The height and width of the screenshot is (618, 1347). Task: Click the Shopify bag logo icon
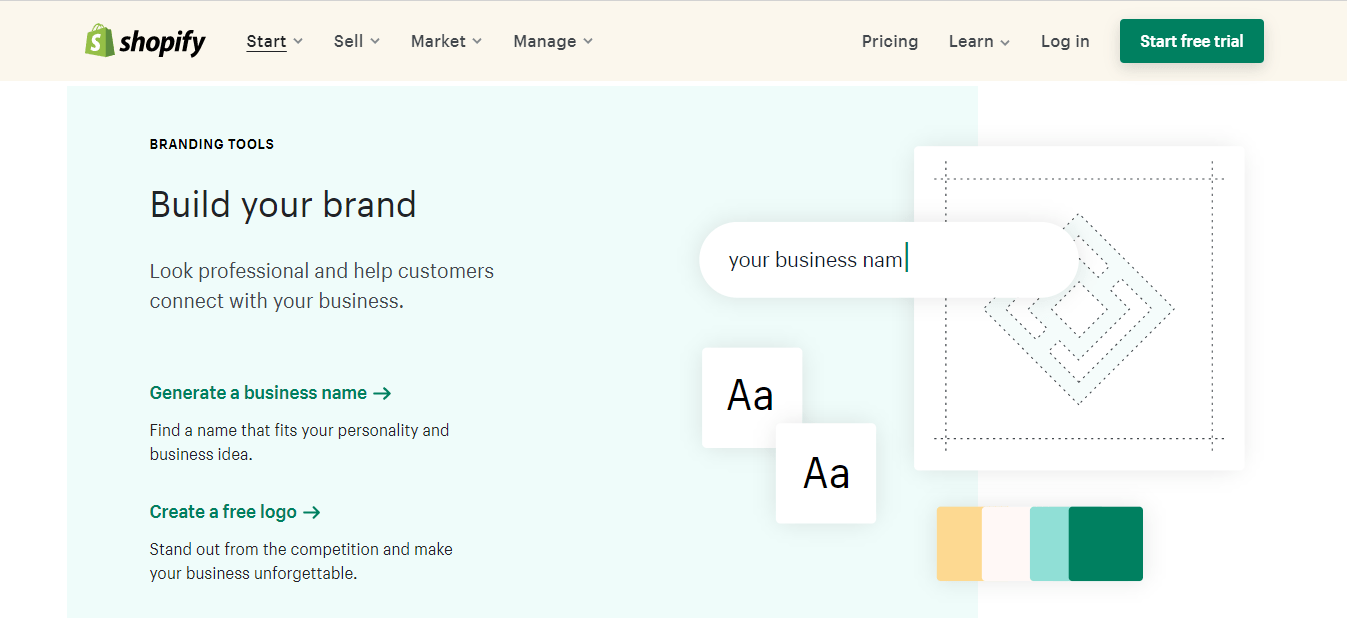click(x=99, y=41)
